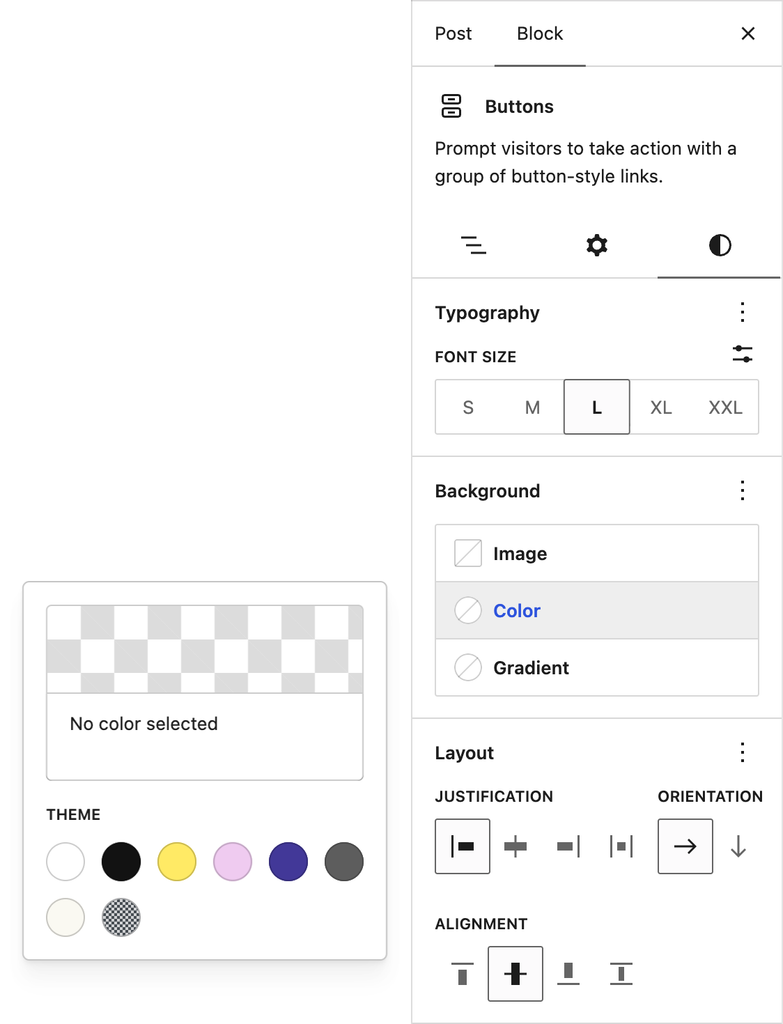Pick the off-white theme color swatch
This screenshot has height=1024, width=783.
65,917
